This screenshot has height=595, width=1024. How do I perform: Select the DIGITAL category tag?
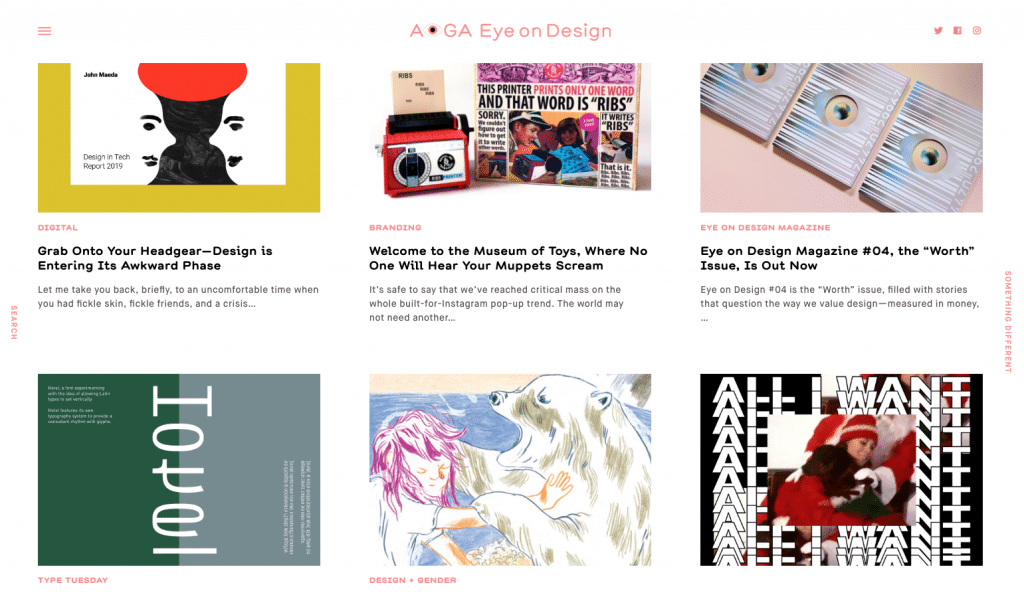pyautogui.click(x=57, y=227)
